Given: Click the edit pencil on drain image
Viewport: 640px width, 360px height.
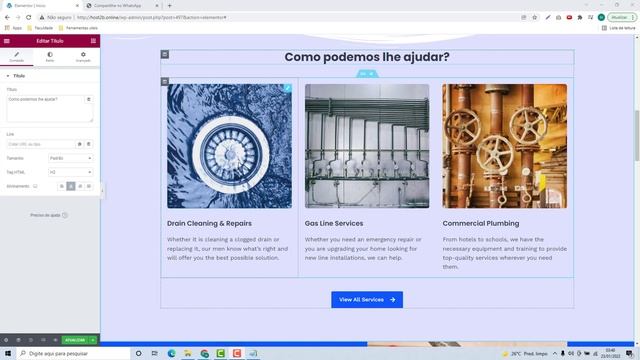Looking at the screenshot, I should (288, 88).
